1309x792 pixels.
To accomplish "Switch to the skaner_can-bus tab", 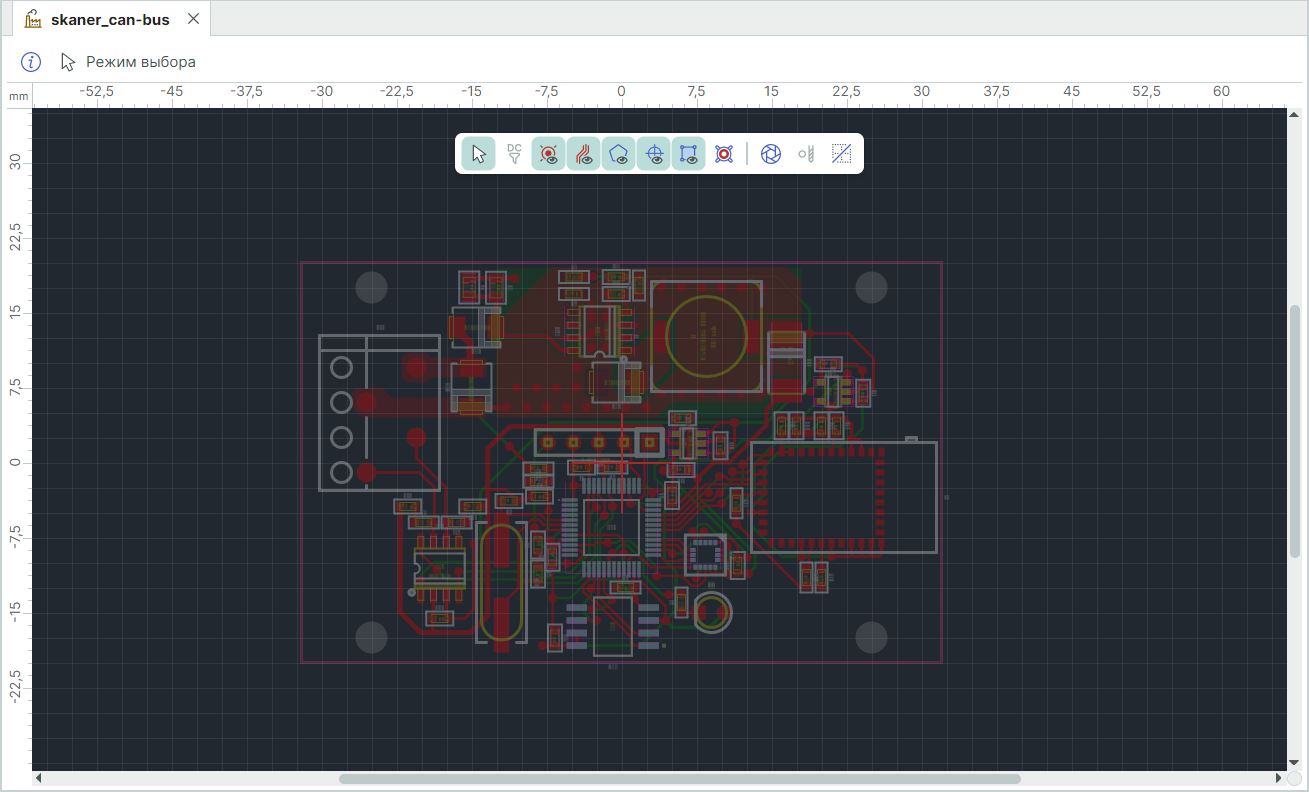I will (x=110, y=19).
